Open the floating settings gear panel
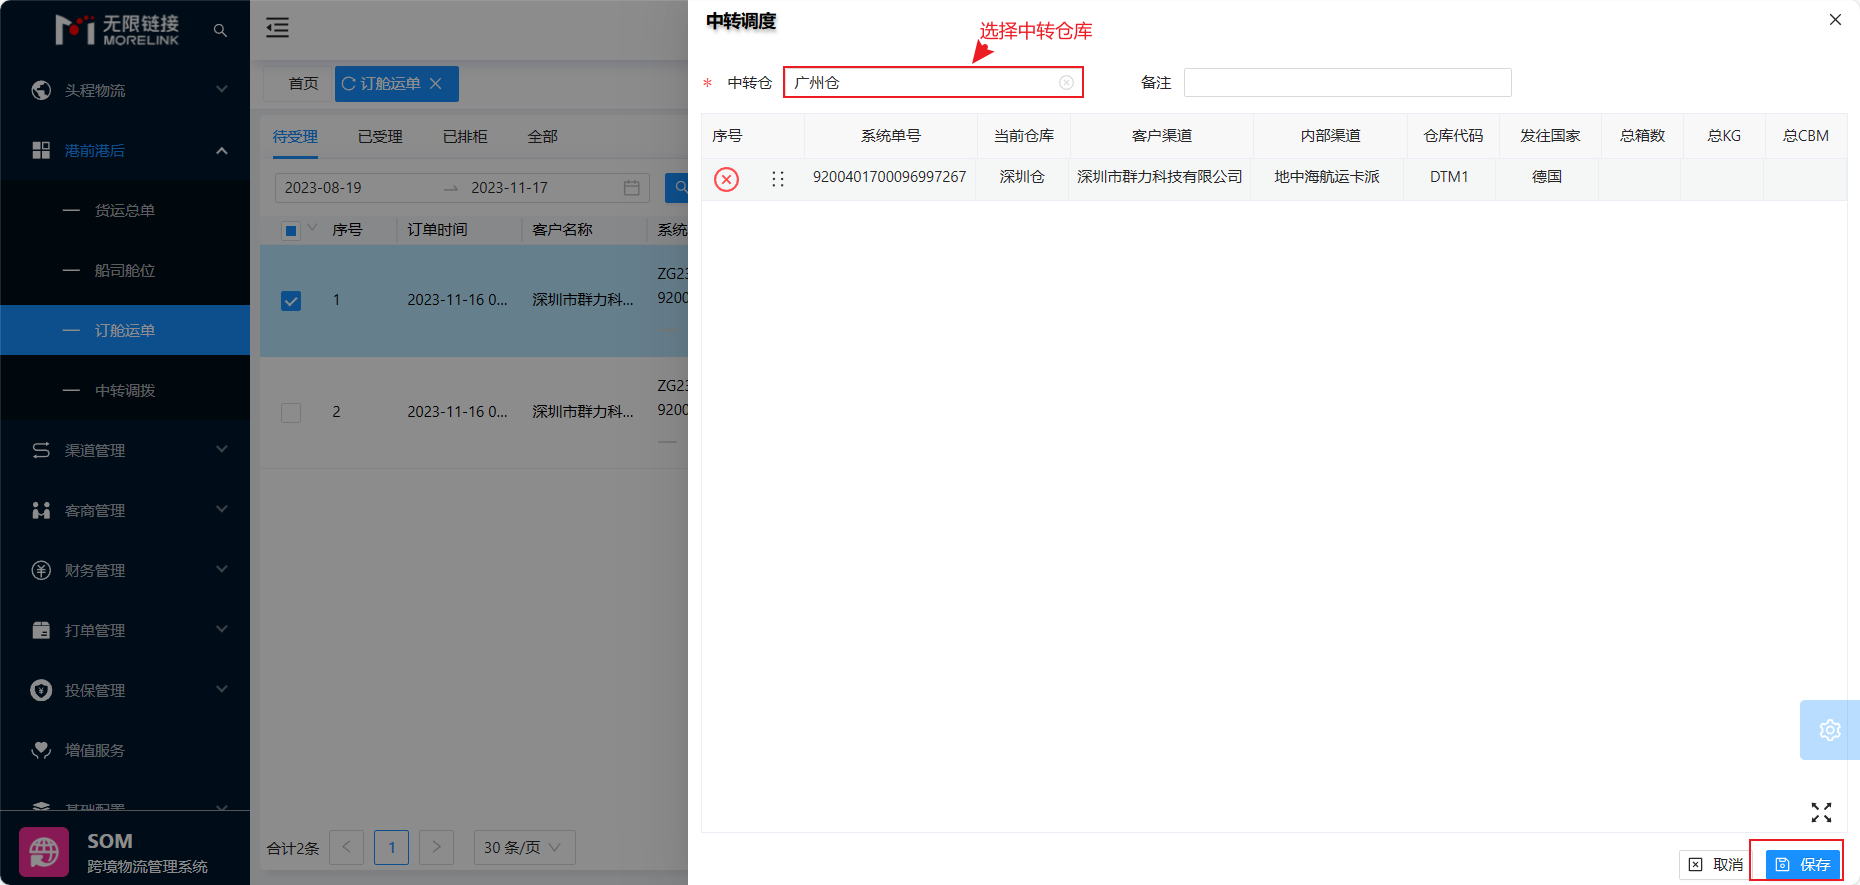The height and width of the screenshot is (885, 1860). click(1829, 730)
